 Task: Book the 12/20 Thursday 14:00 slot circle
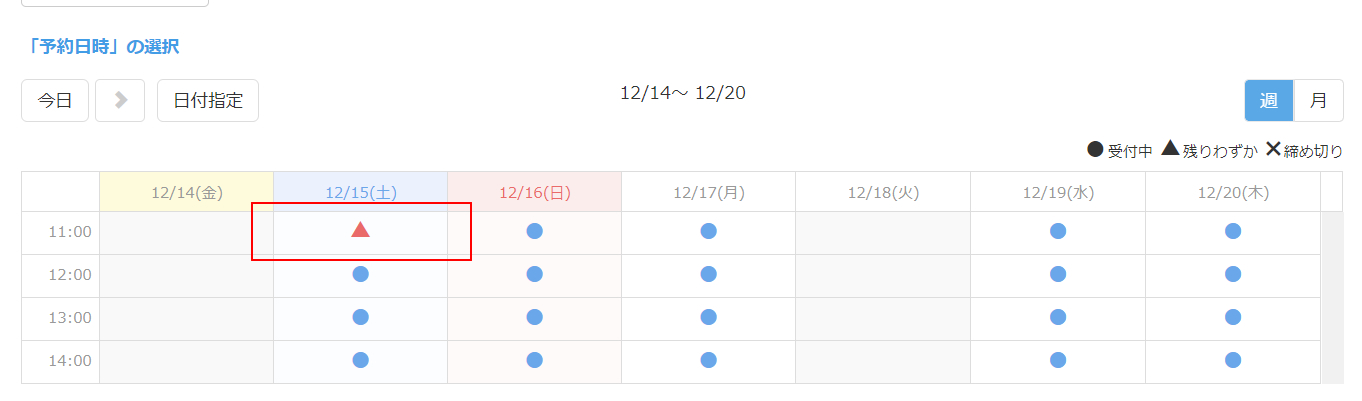tap(1233, 360)
